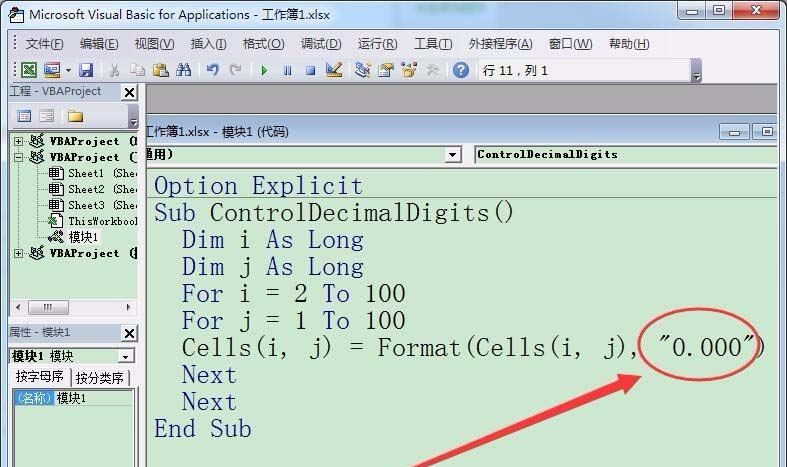Click the View Microsoft Excel icon
This screenshot has height=467, width=787.
pyautogui.click(x=29, y=70)
